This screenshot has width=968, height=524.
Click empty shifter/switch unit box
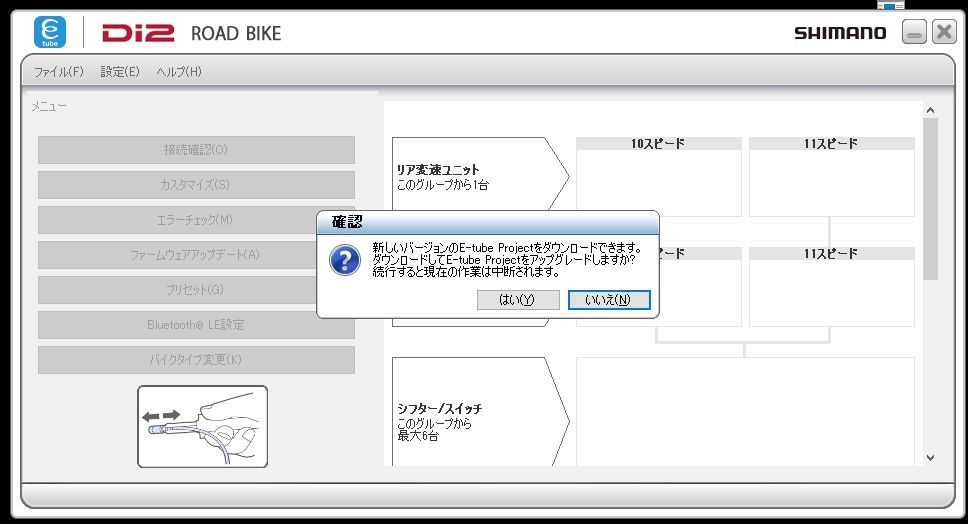click(x=745, y=412)
